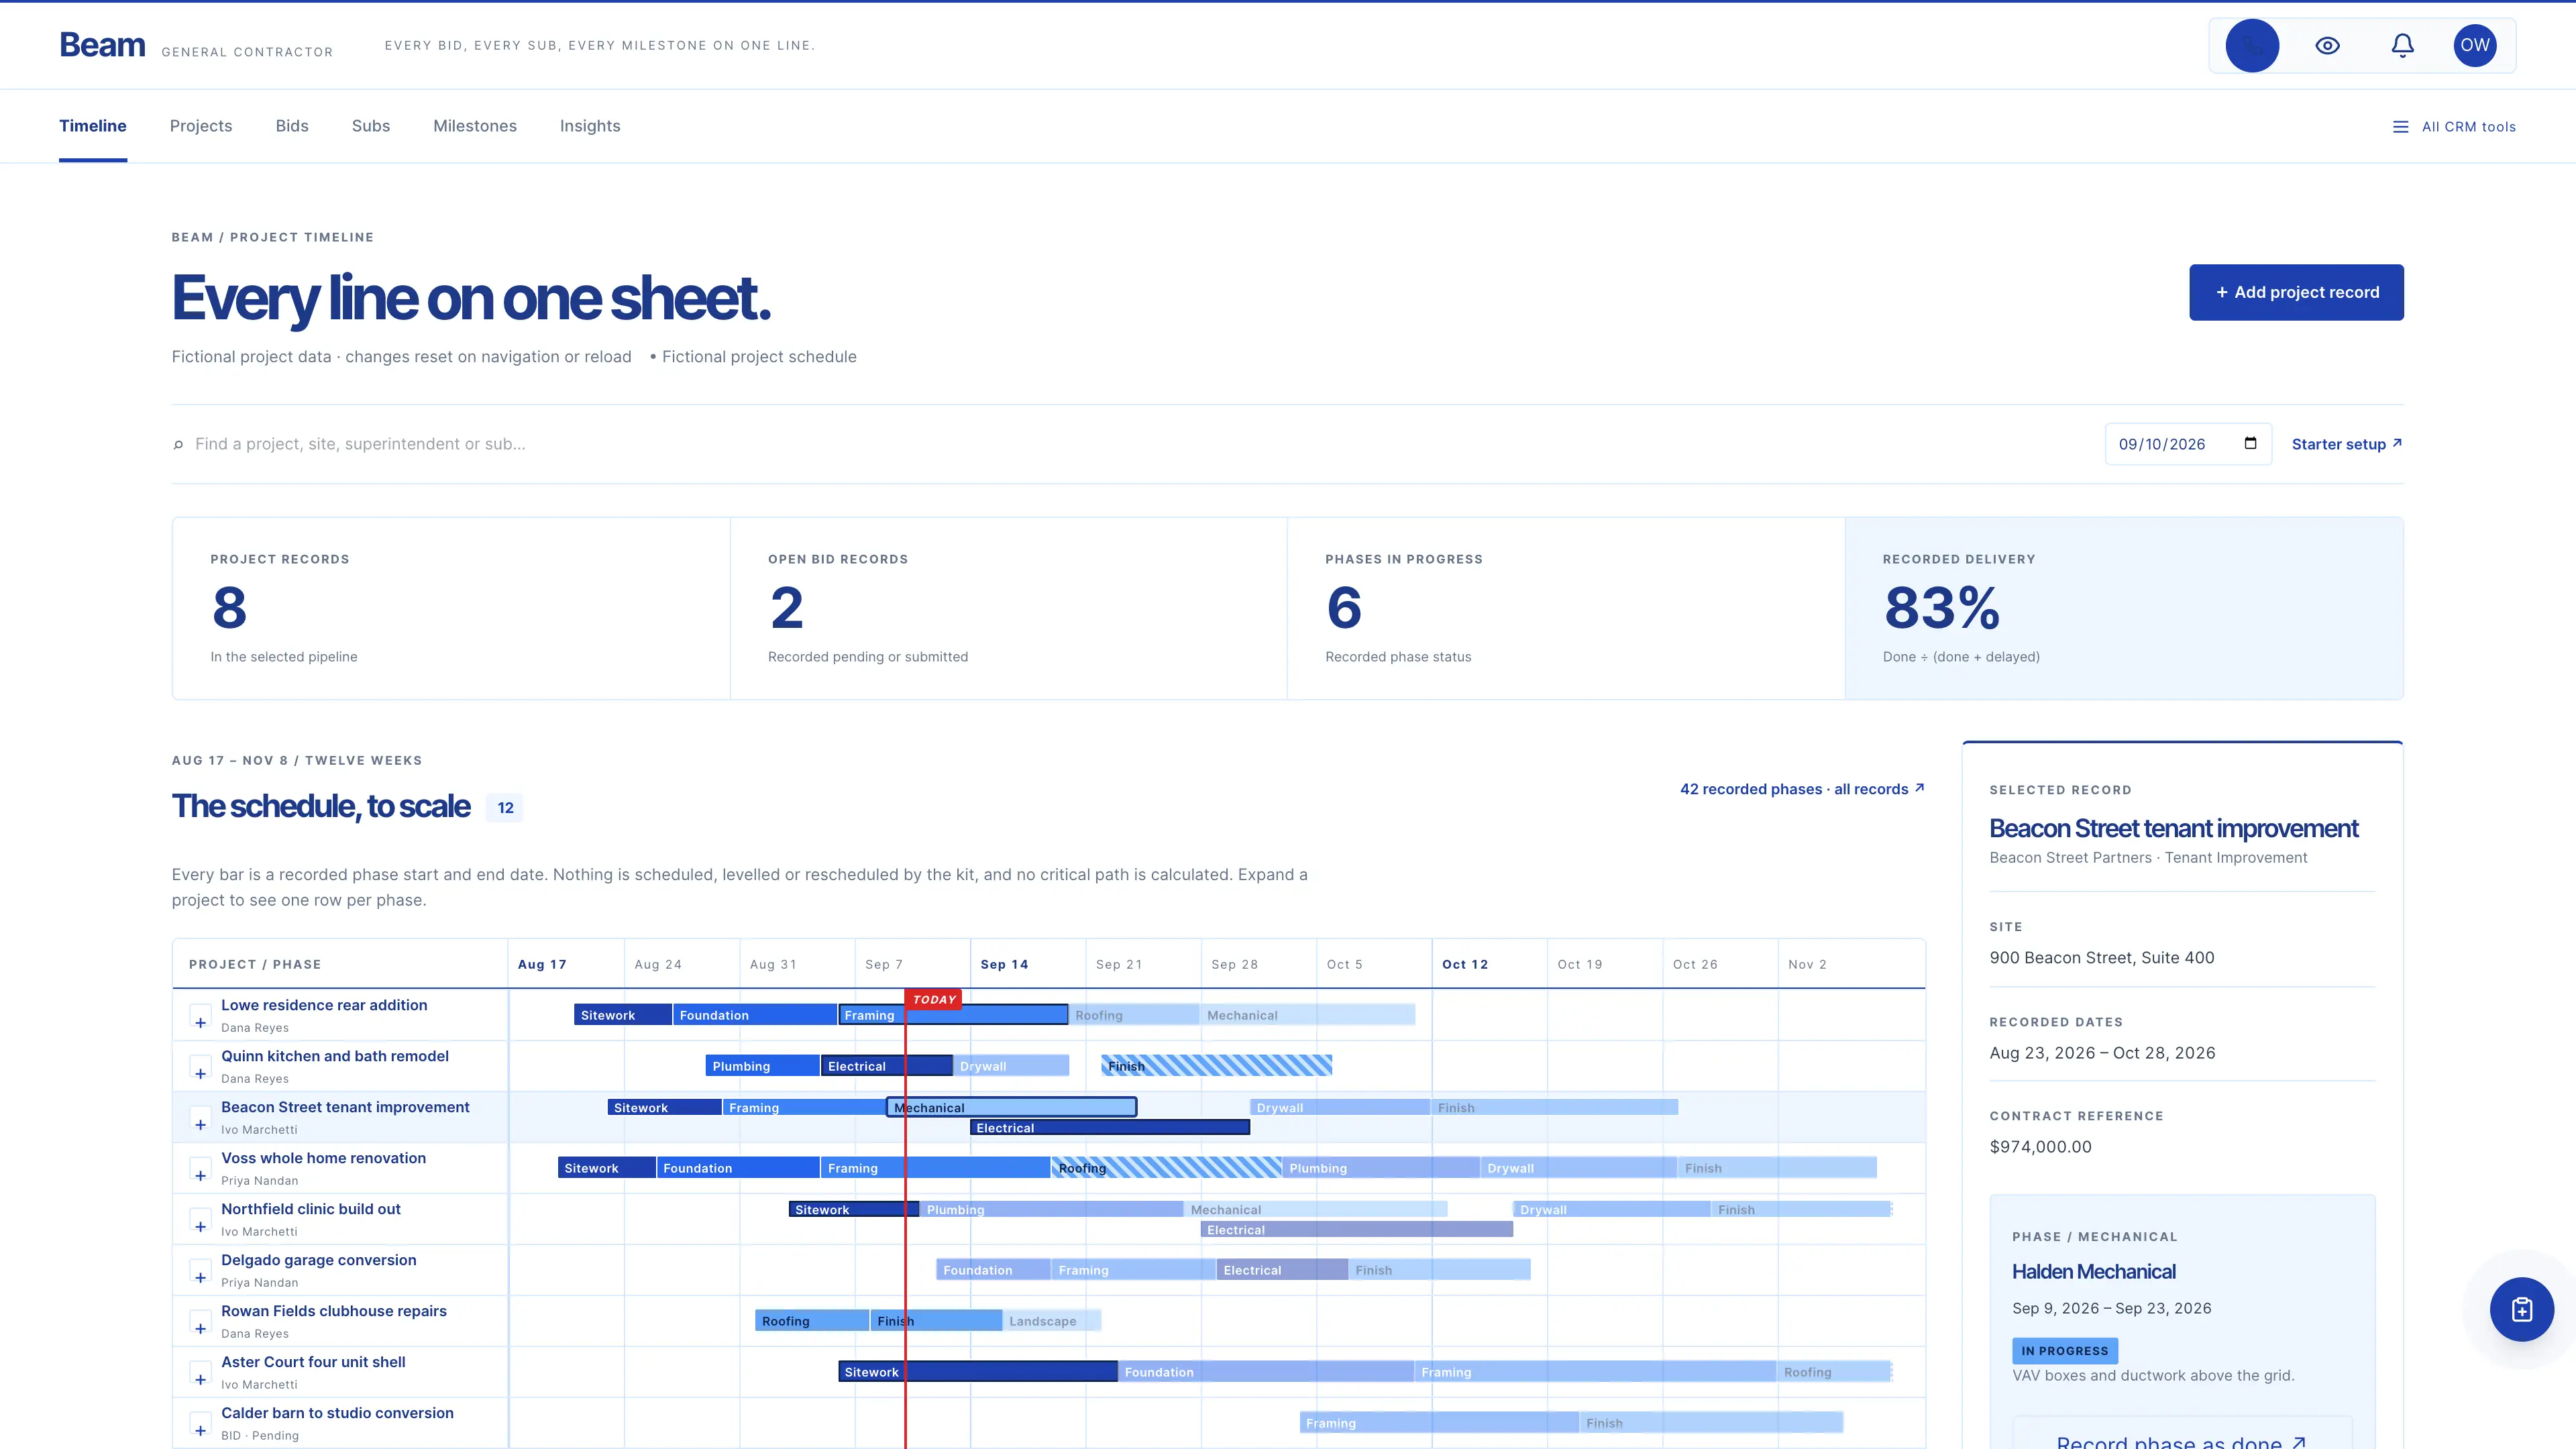Screen dimensions: 2576x1449
Task: Select the Rowan Fields Landscape bar
Action: click(1052, 1321)
